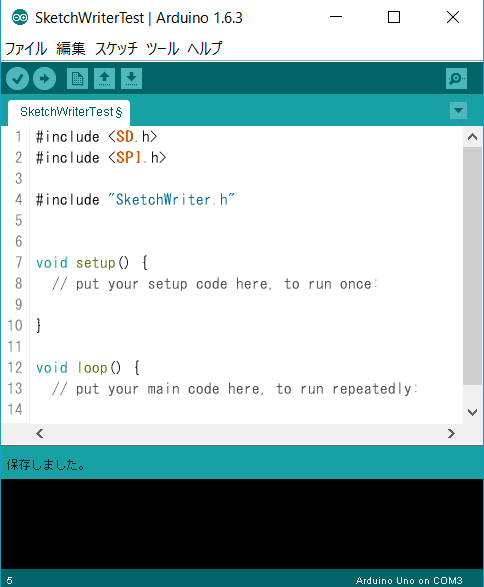Open the ヘルプ menu
The width and height of the screenshot is (484, 587).
tap(205, 49)
